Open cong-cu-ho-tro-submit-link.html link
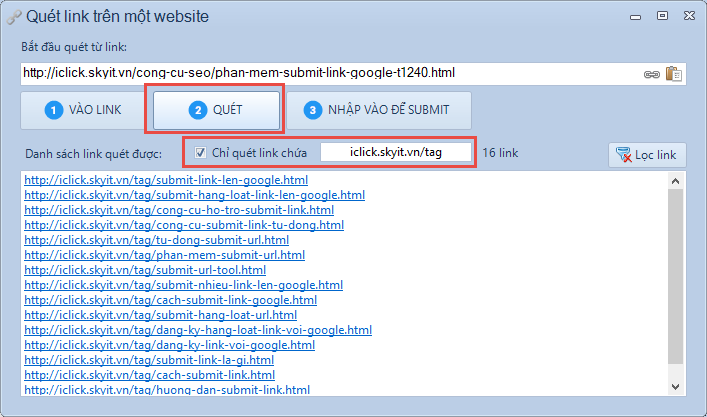 click(179, 210)
